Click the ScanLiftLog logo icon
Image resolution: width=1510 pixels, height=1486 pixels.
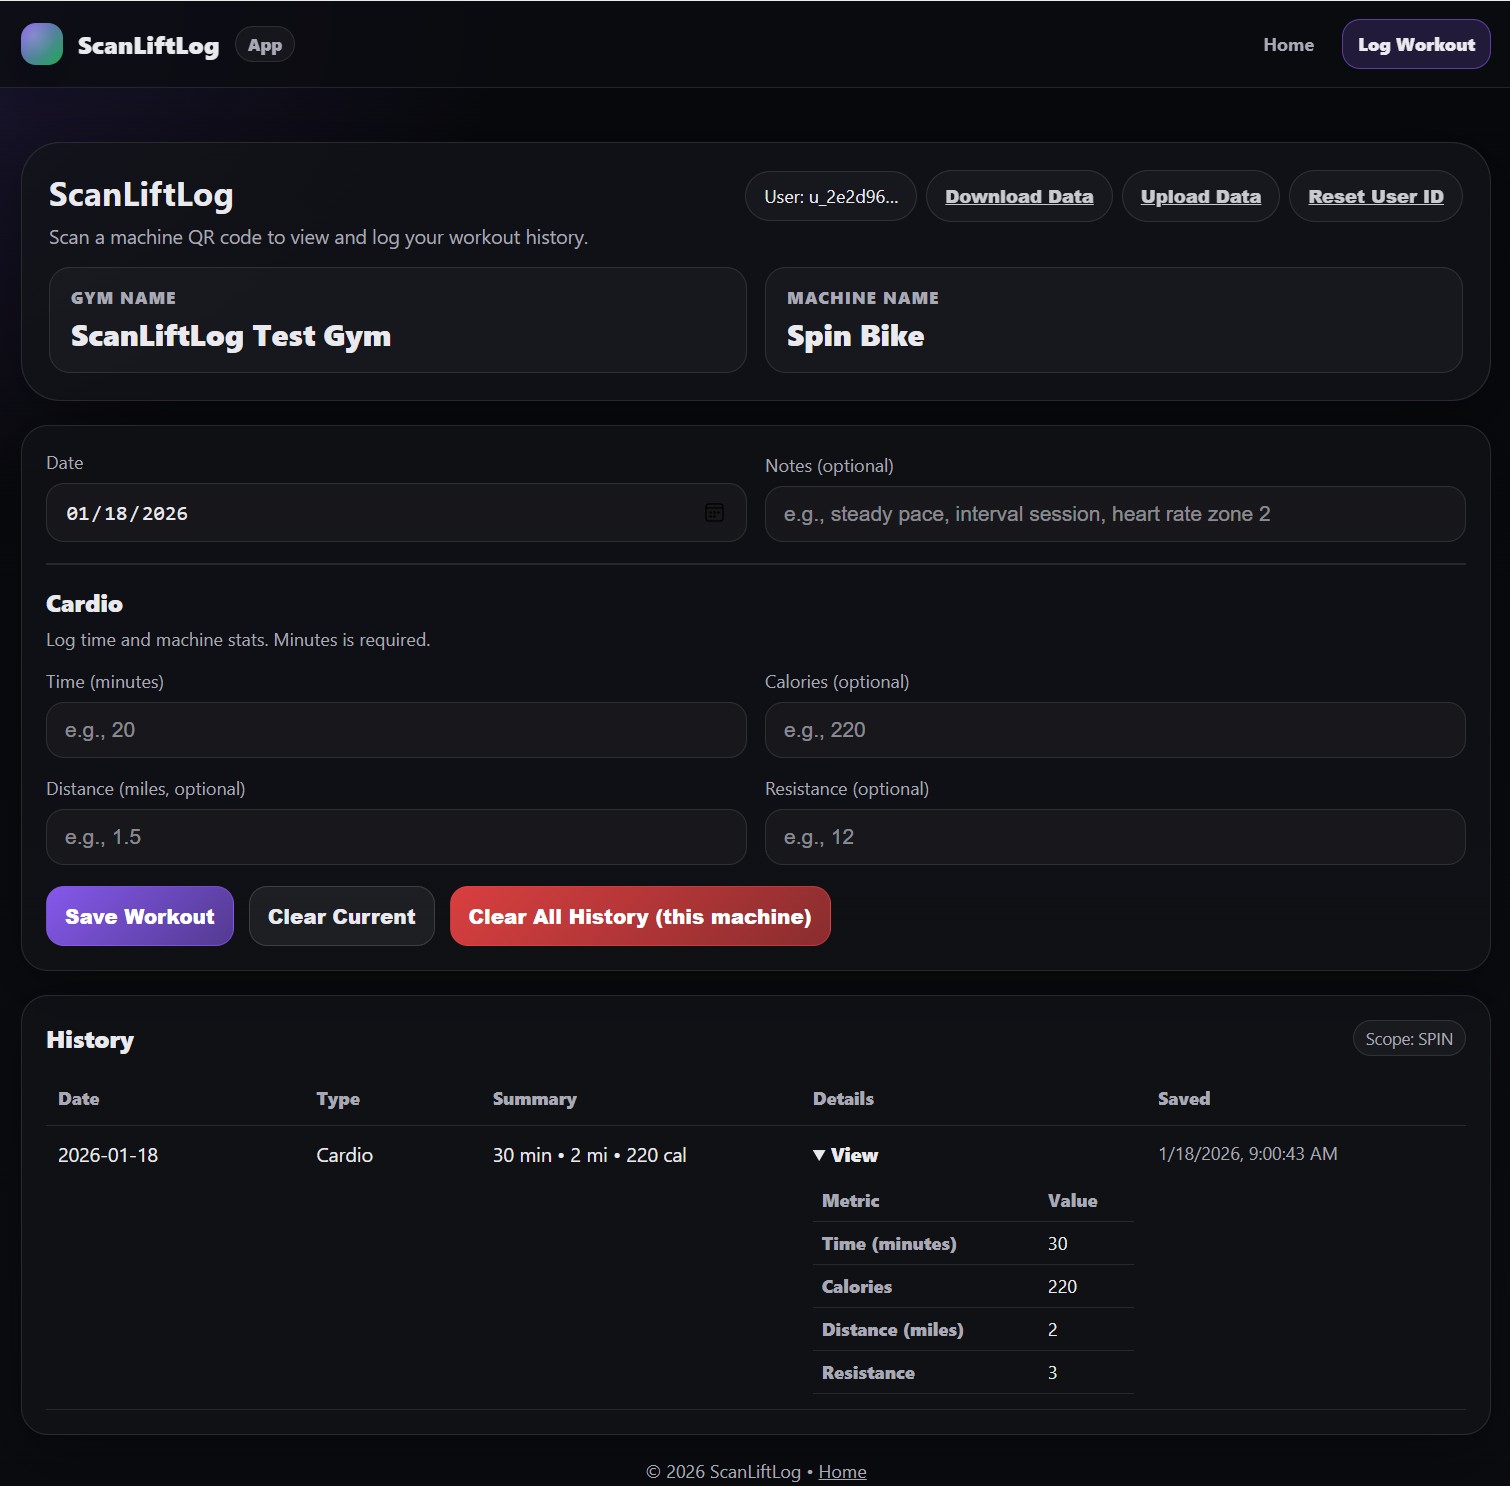coord(42,44)
